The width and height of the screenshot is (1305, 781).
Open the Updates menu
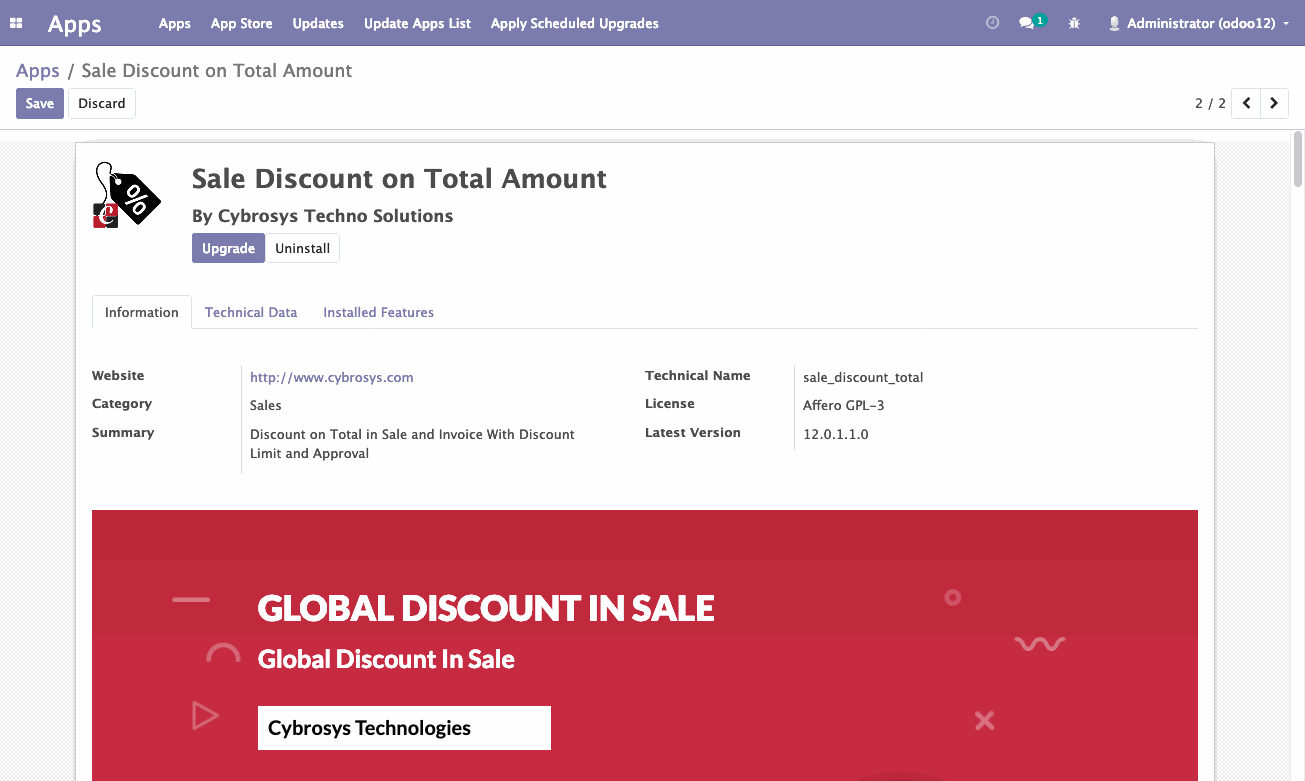(318, 23)
